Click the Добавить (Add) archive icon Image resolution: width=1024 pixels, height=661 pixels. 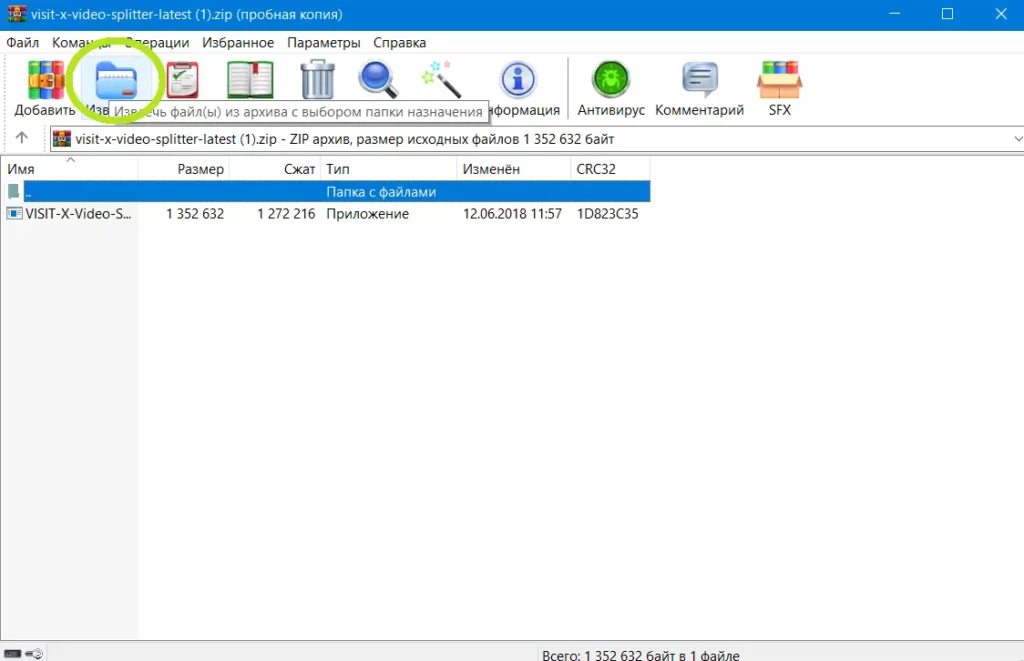click(x=45, y=80)
